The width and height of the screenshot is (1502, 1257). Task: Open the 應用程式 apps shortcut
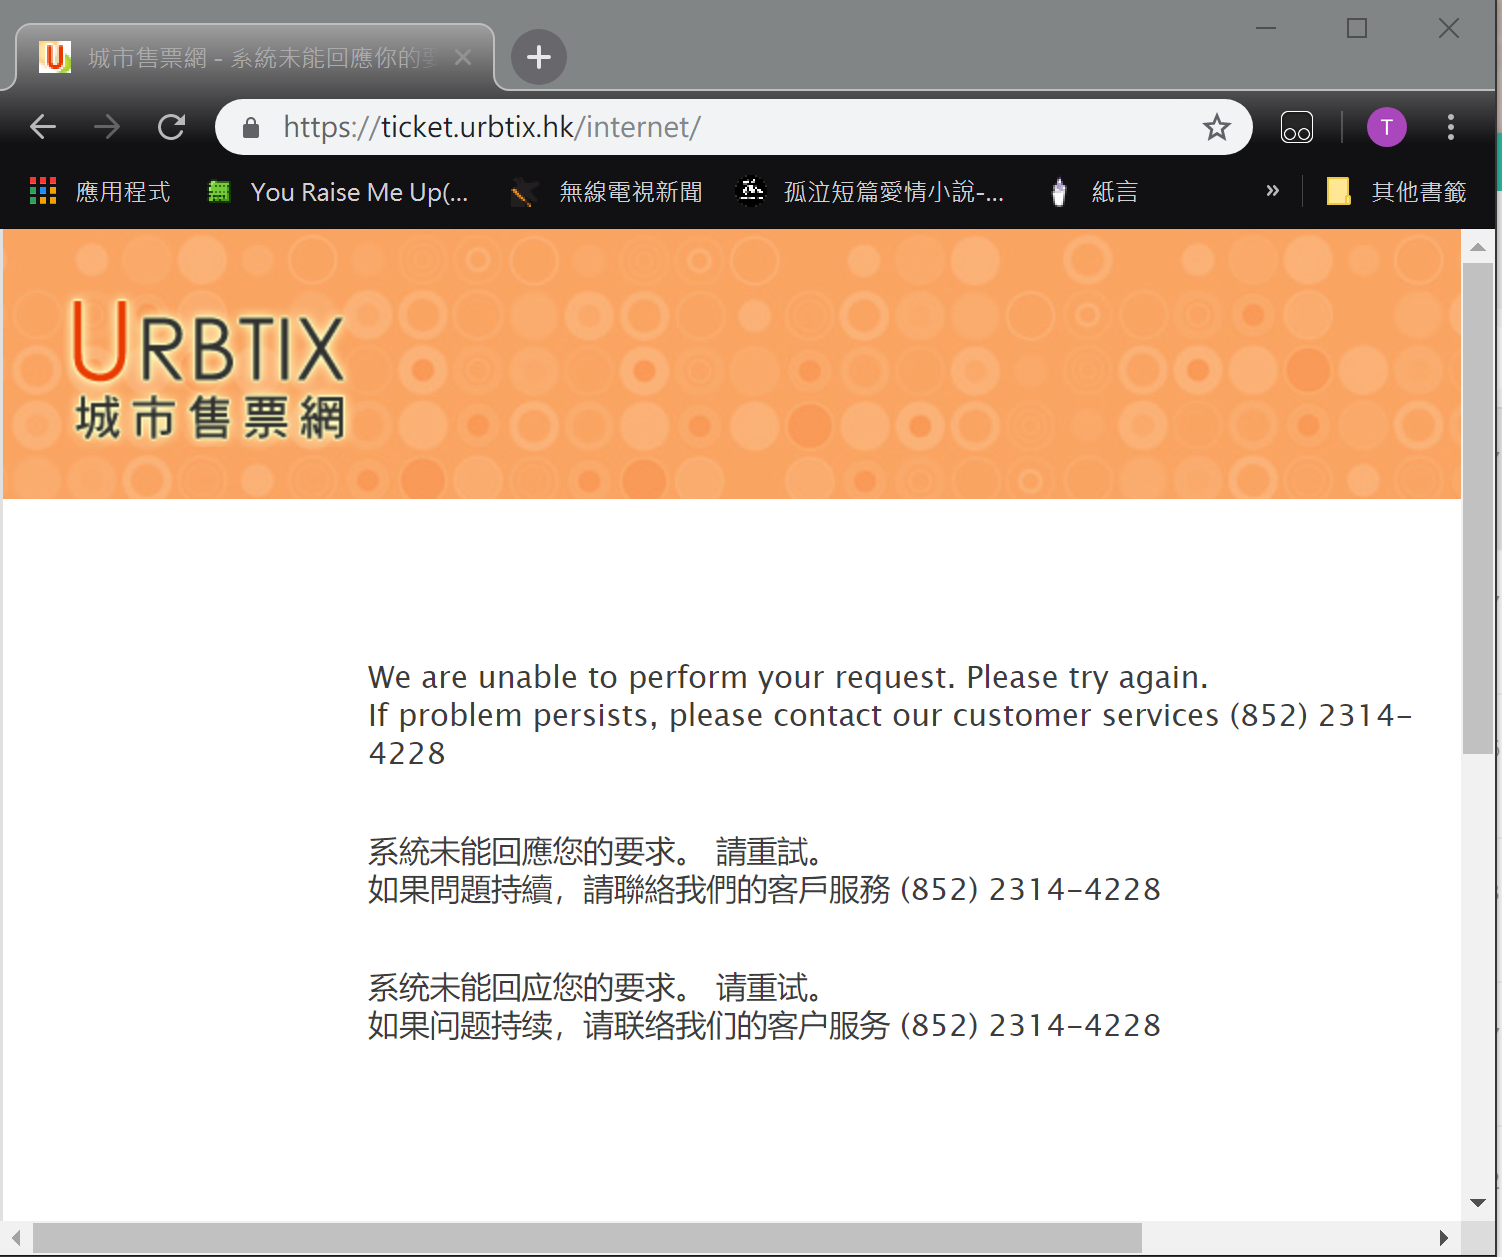click(x=100, y=191)
